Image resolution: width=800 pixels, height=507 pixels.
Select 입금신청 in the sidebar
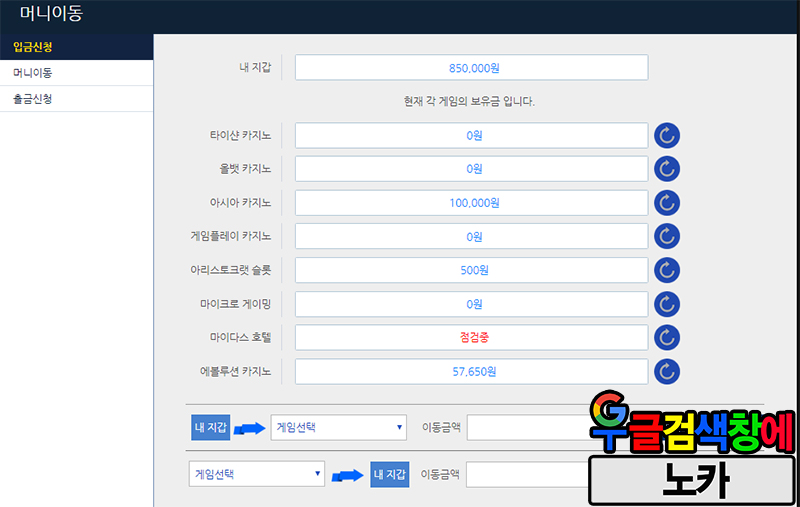76,47
